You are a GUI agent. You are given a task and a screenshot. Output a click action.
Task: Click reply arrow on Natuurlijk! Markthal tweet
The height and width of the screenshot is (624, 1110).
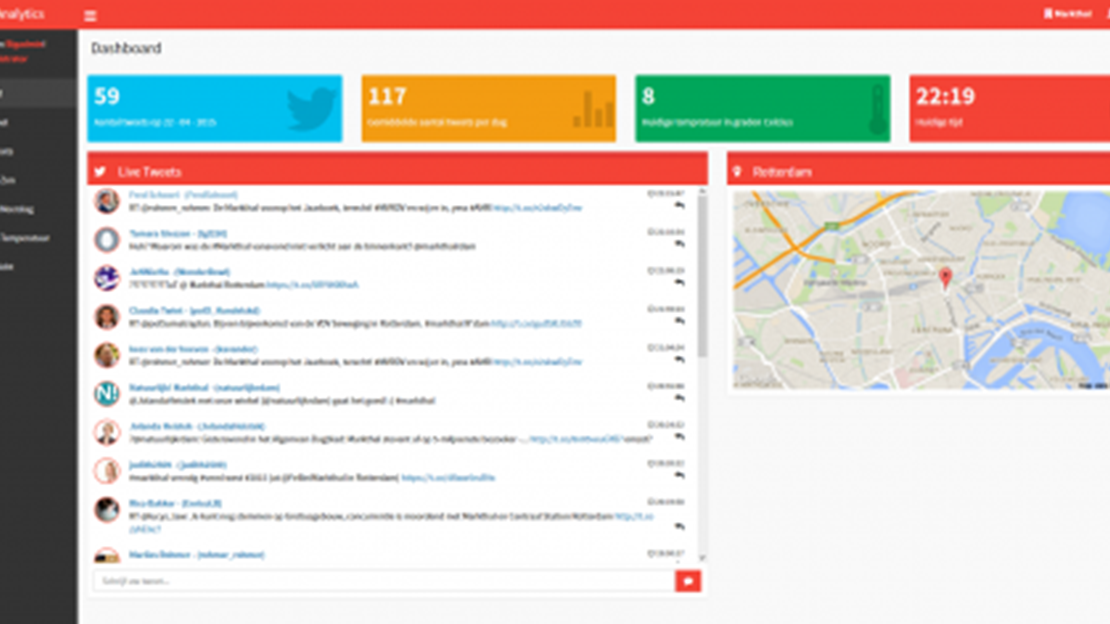pos(680,398)
